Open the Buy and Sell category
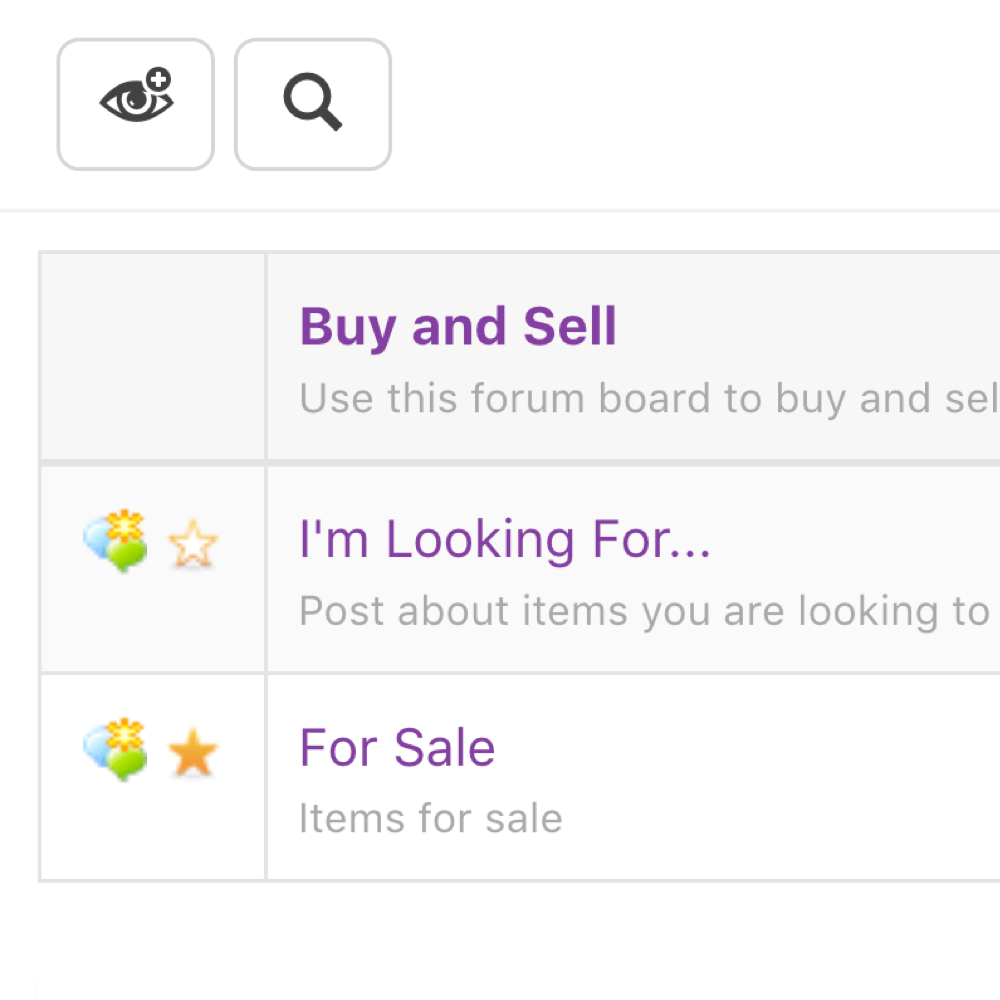 (458, 327)
